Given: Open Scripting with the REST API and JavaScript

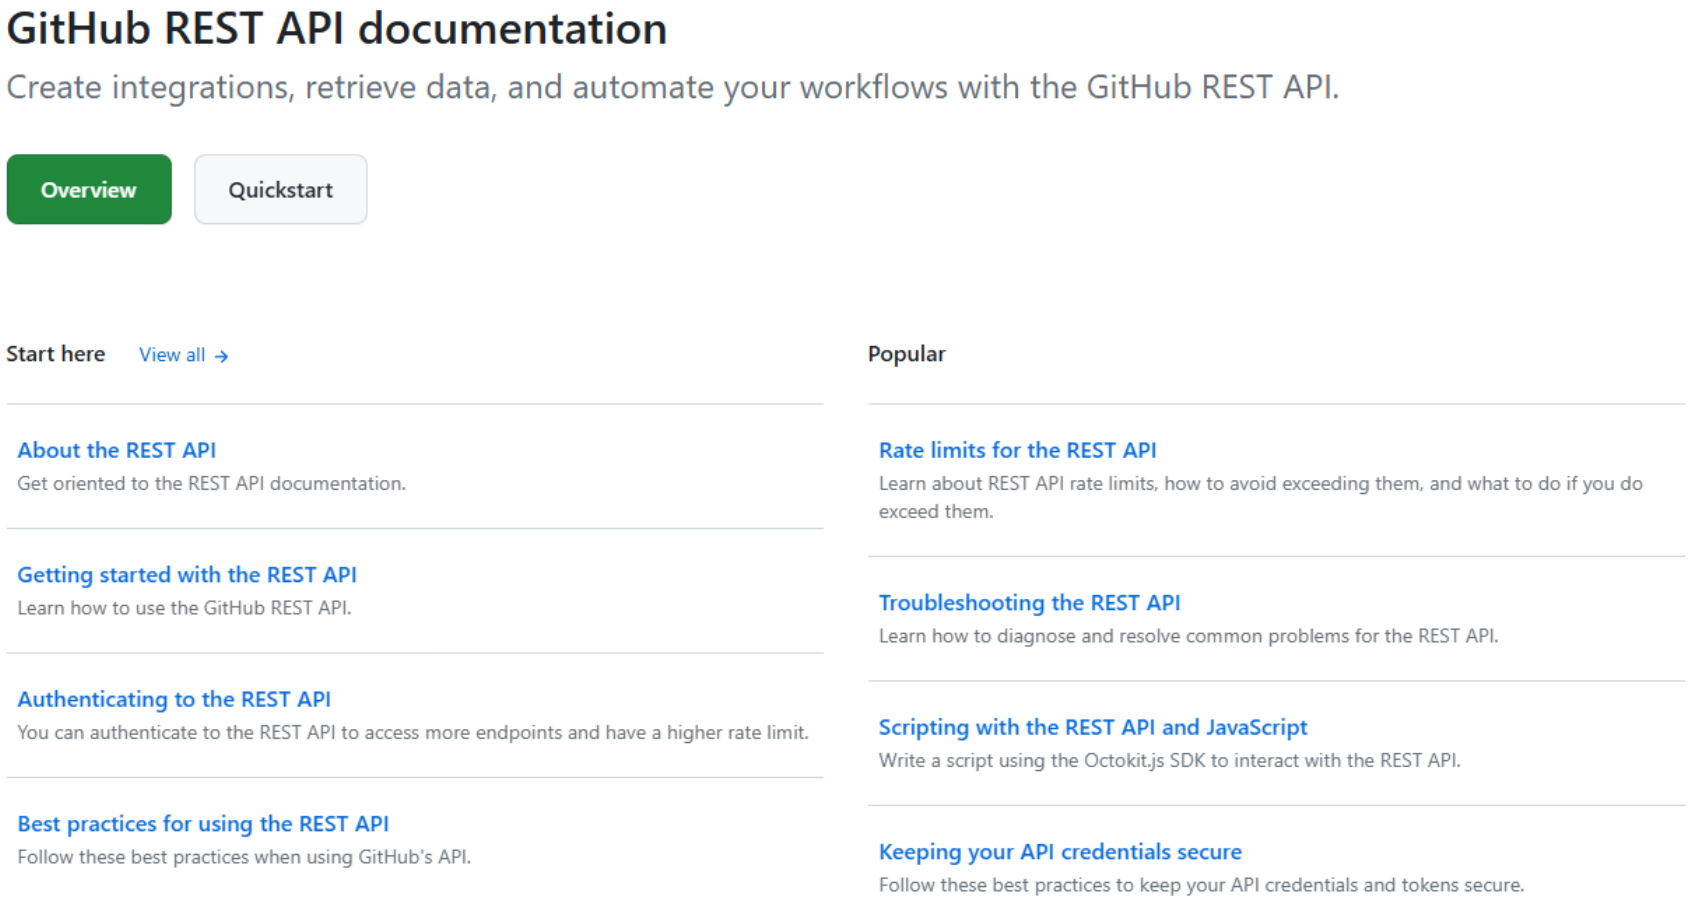Looking at the screenshot, I should point(1093,727).
